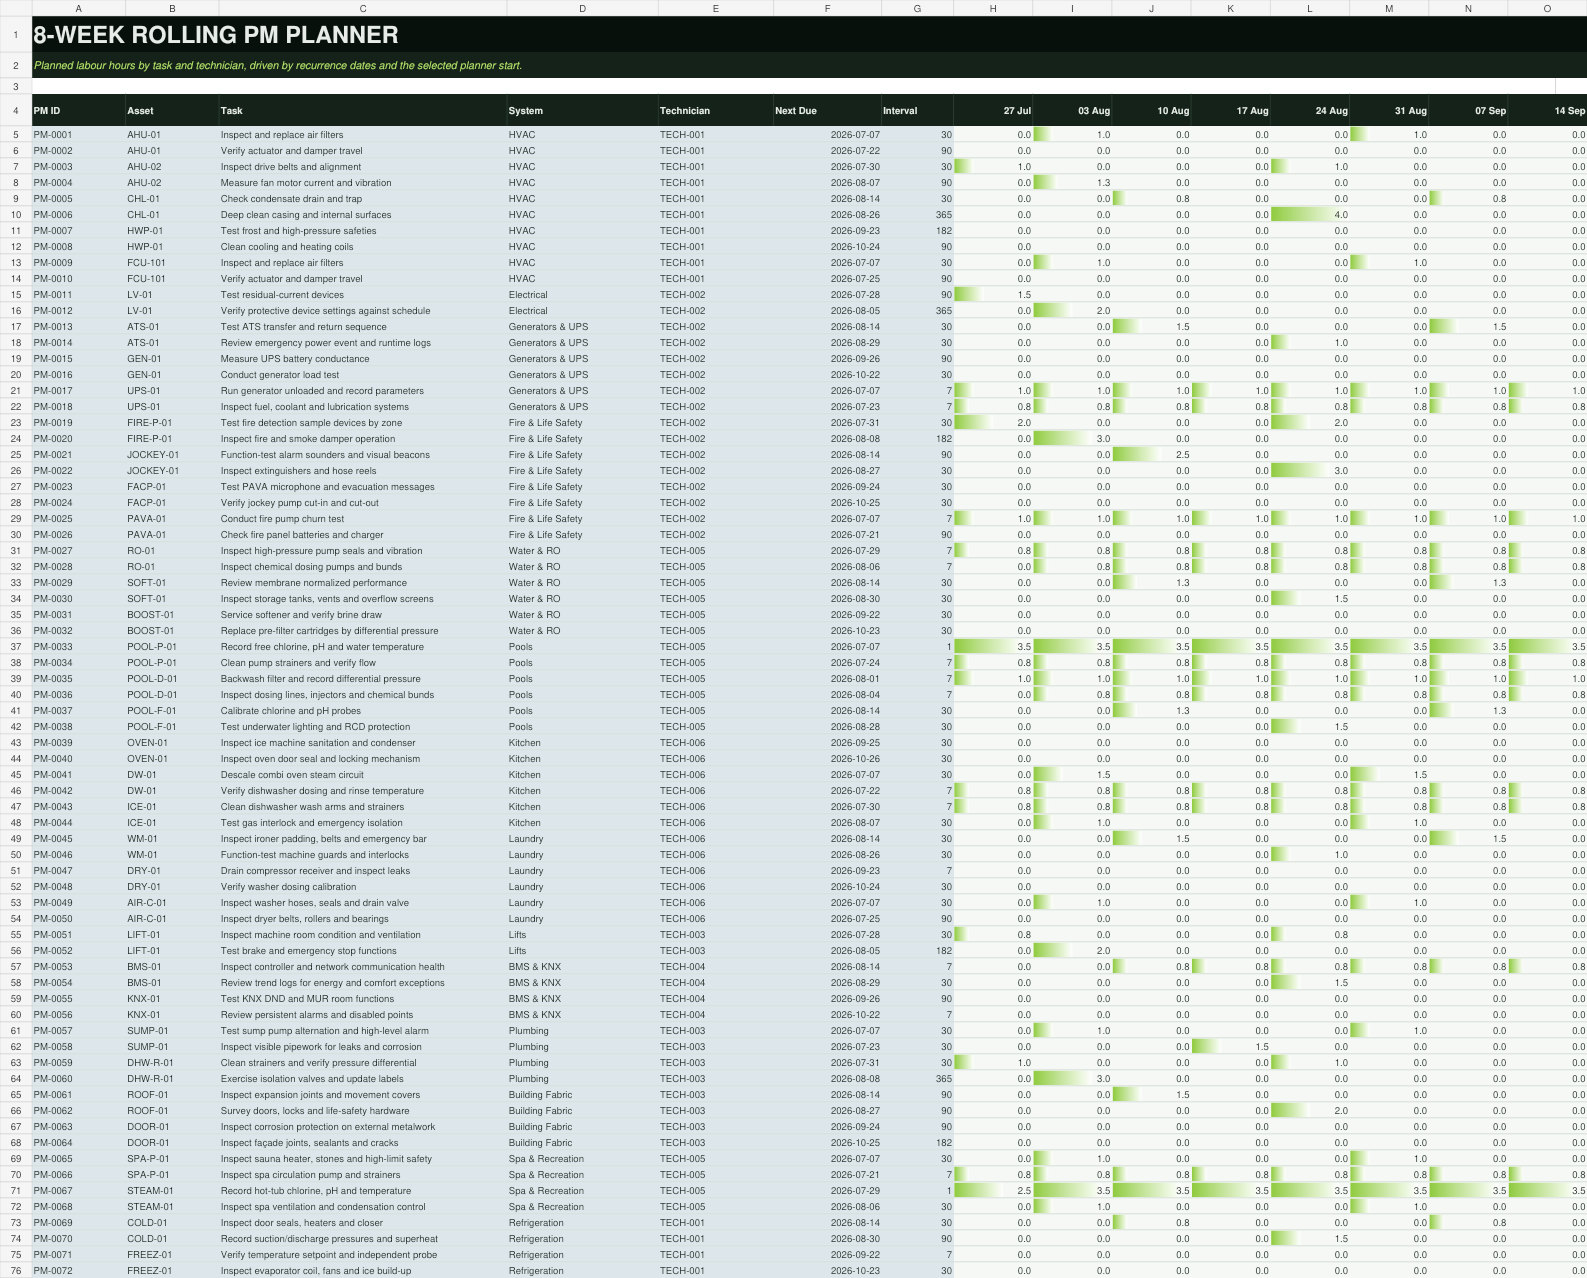Select the '10 Aug' week header
The width and height of the screenshot is (1587, 1278).
coord(1151,111)
